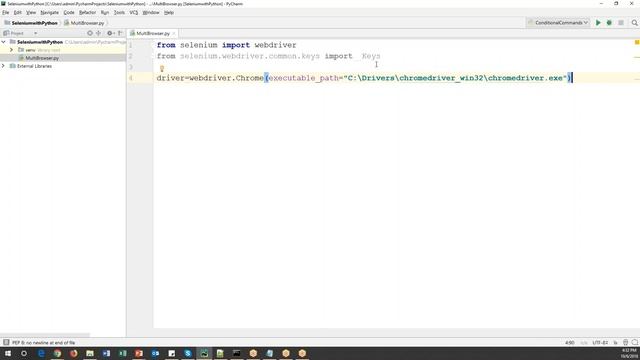This screenshot has width=640, height=360.
Task: Click the yellow inspection indicator at editor top-right
Action: click(637, 42)
